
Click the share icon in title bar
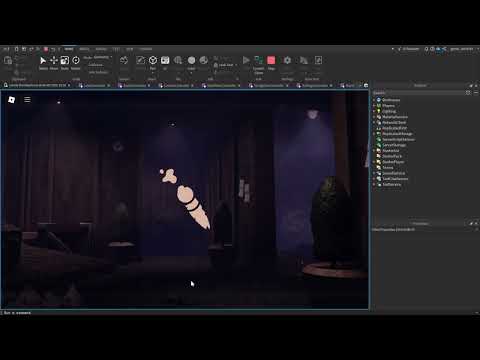coord(444,49)
